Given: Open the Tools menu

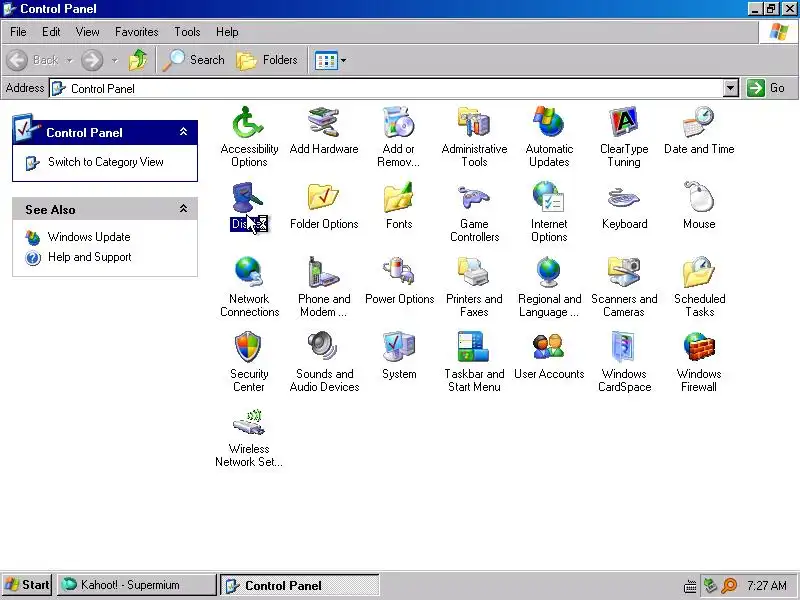Looking at the screenshot, I should pos(187,32).
